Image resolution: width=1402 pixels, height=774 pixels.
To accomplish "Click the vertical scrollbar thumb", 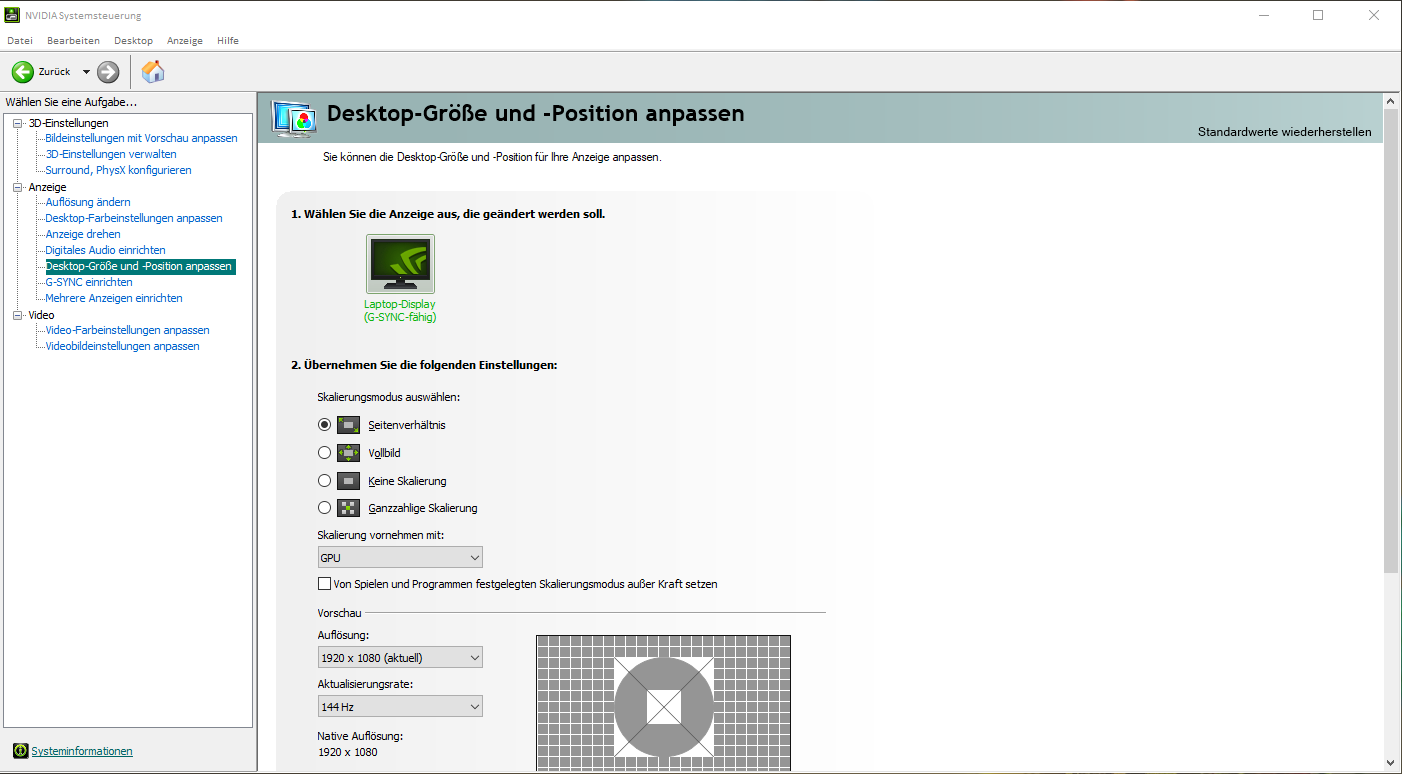I will 1390,342.
